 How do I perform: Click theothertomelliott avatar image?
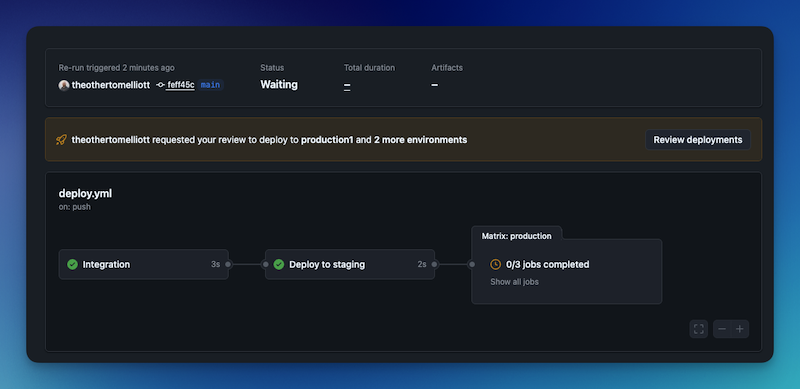click(x=64, y=85)
